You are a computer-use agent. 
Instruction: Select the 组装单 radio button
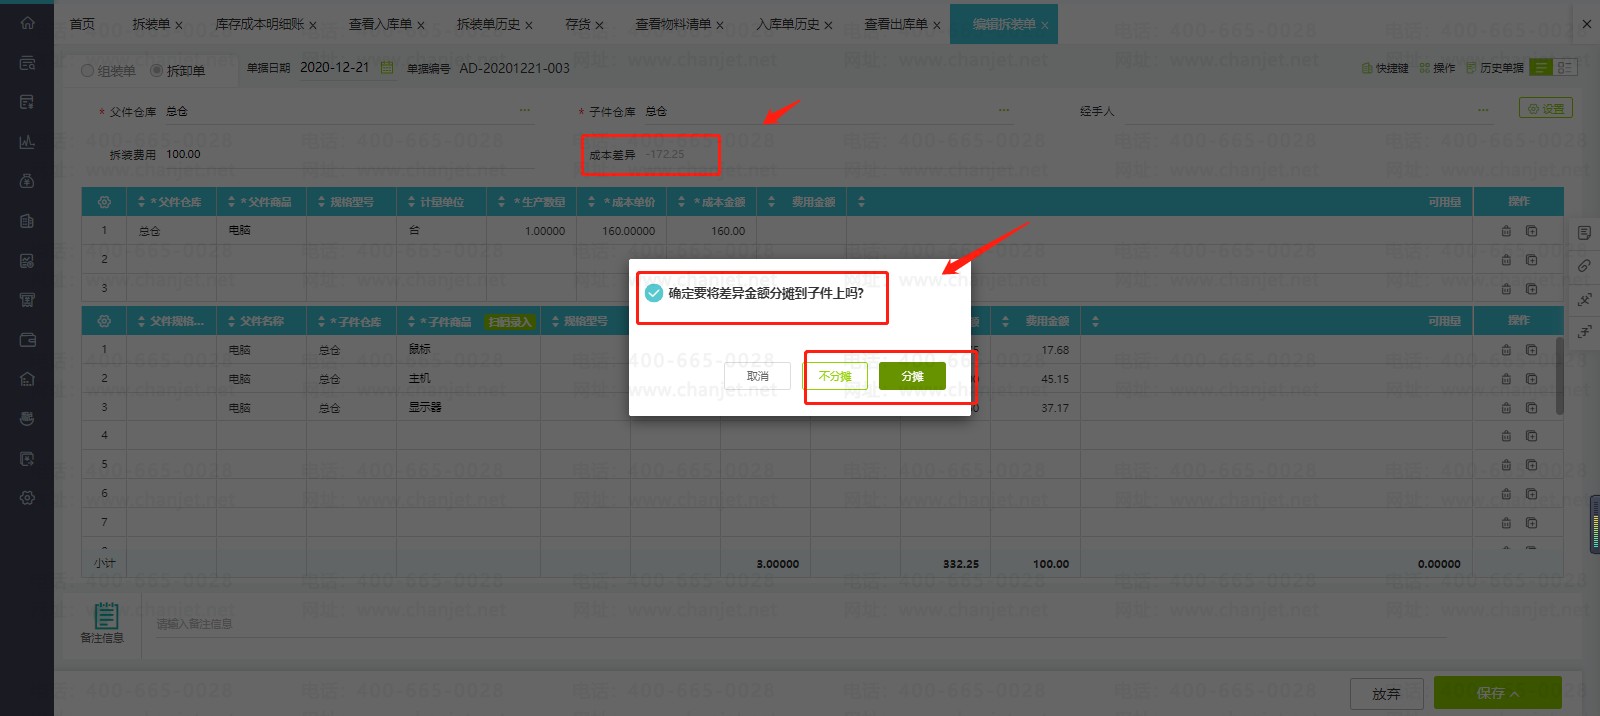[x=88, y=71]
